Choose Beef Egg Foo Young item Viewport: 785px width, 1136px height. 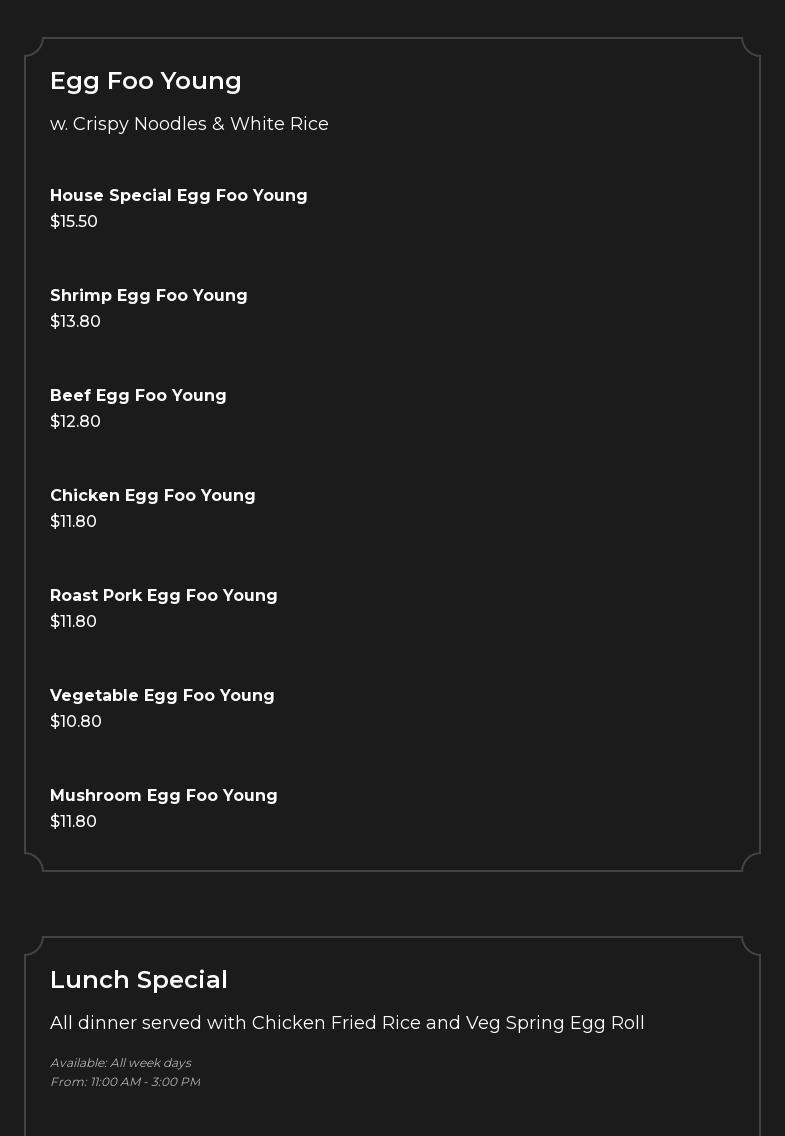(138, 396)
